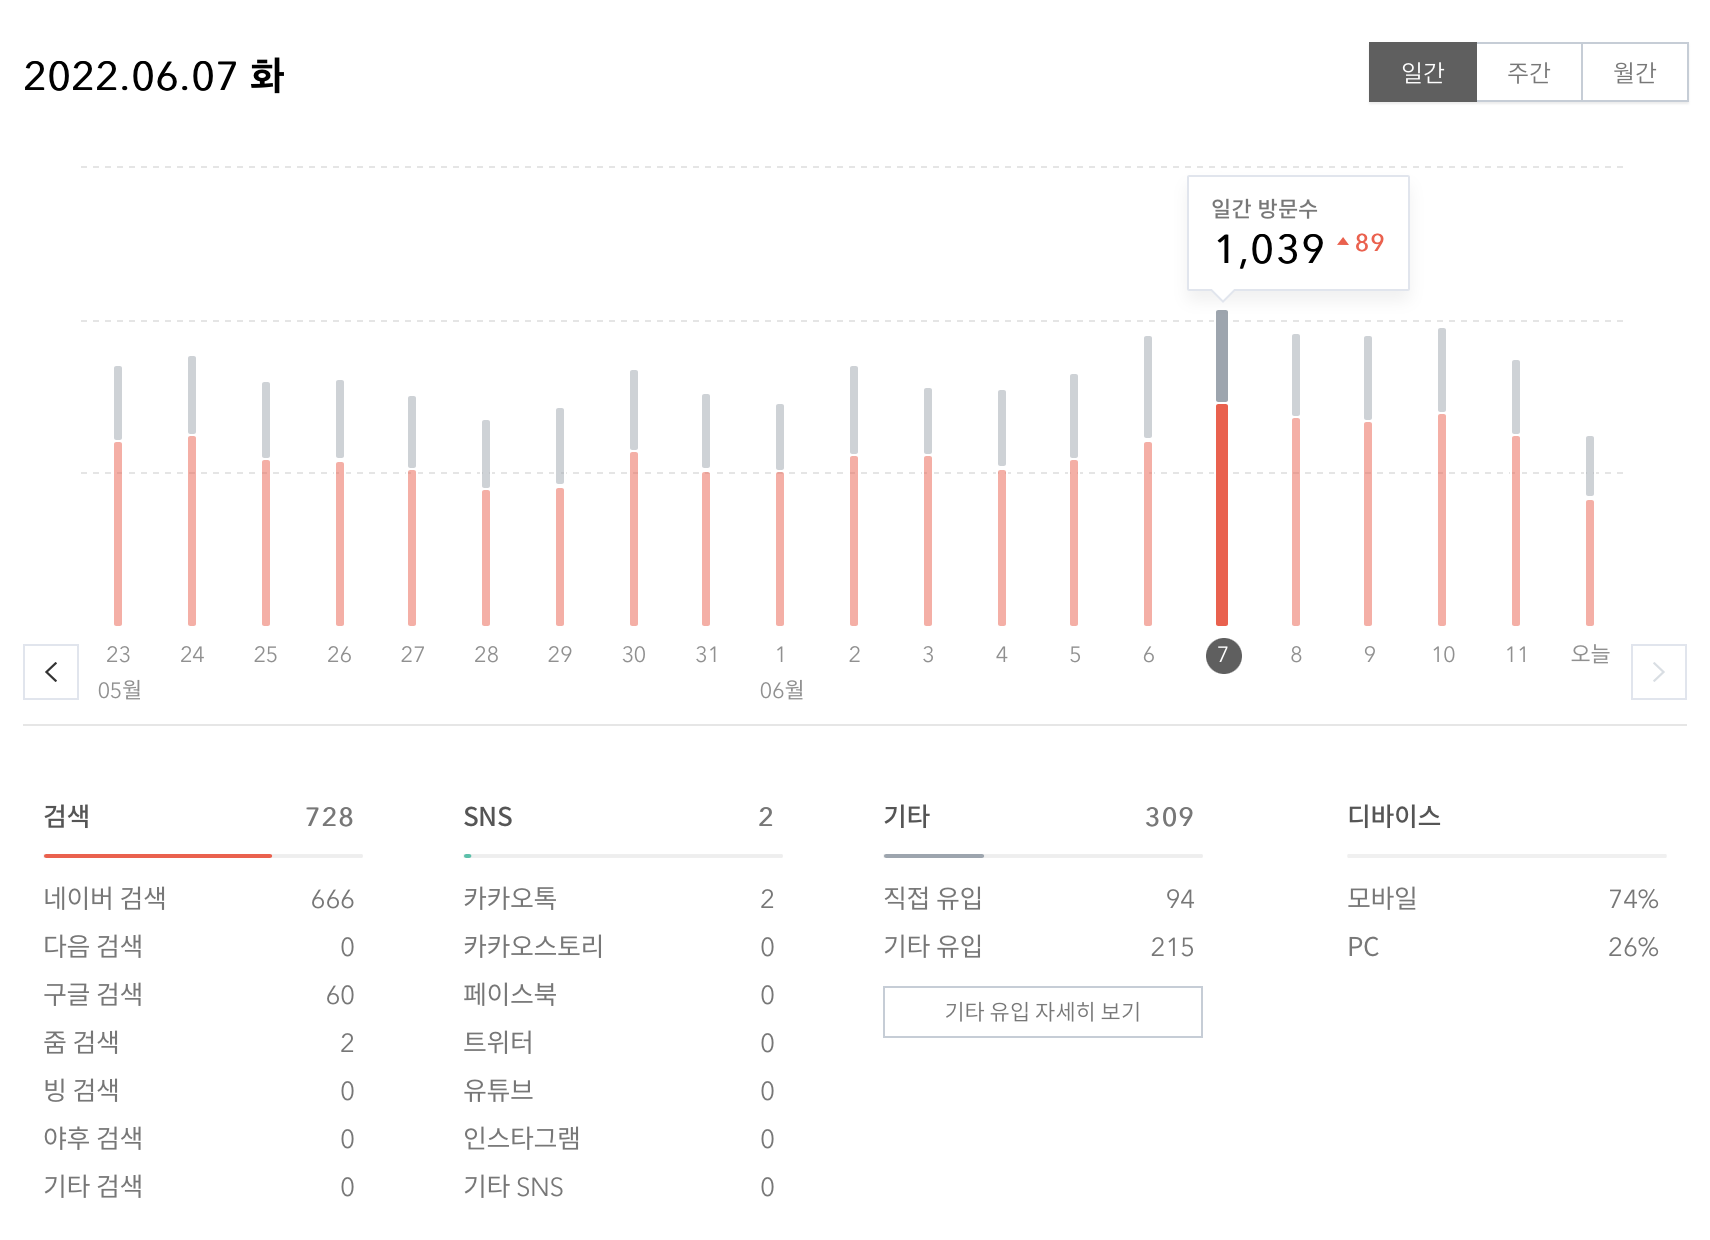Image resolution: width=1710 pixels, height=1240 pixels.
Task: Click the 네이버 검색 row
Action: pyautogui.click(x=200, y=898)
